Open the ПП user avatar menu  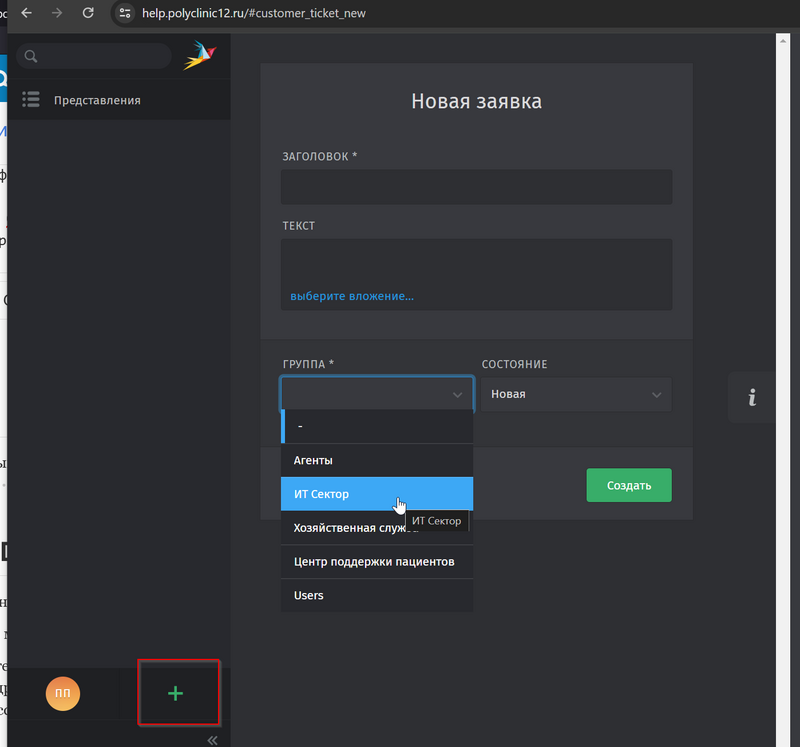click(x=63, y=693)
